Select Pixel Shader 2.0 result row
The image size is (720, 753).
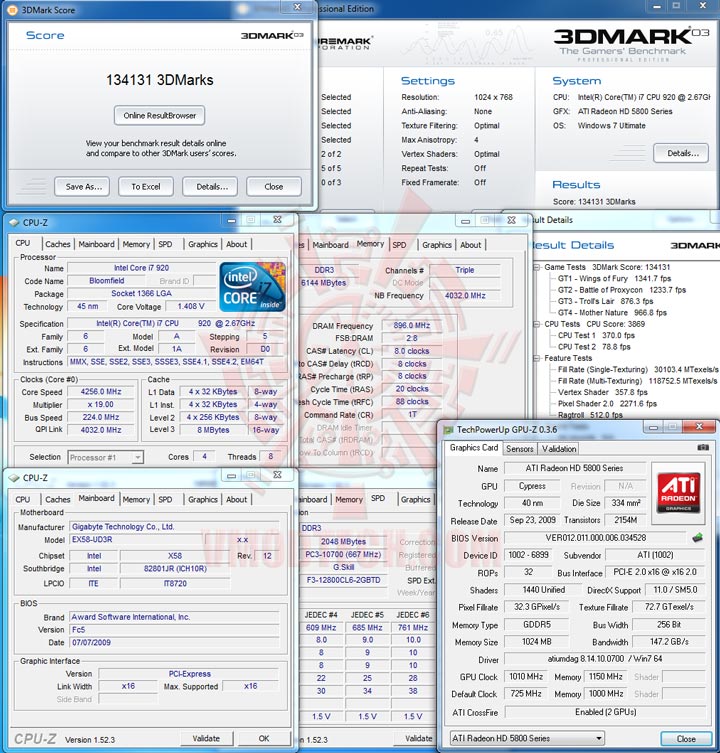[x=607, y=404]
